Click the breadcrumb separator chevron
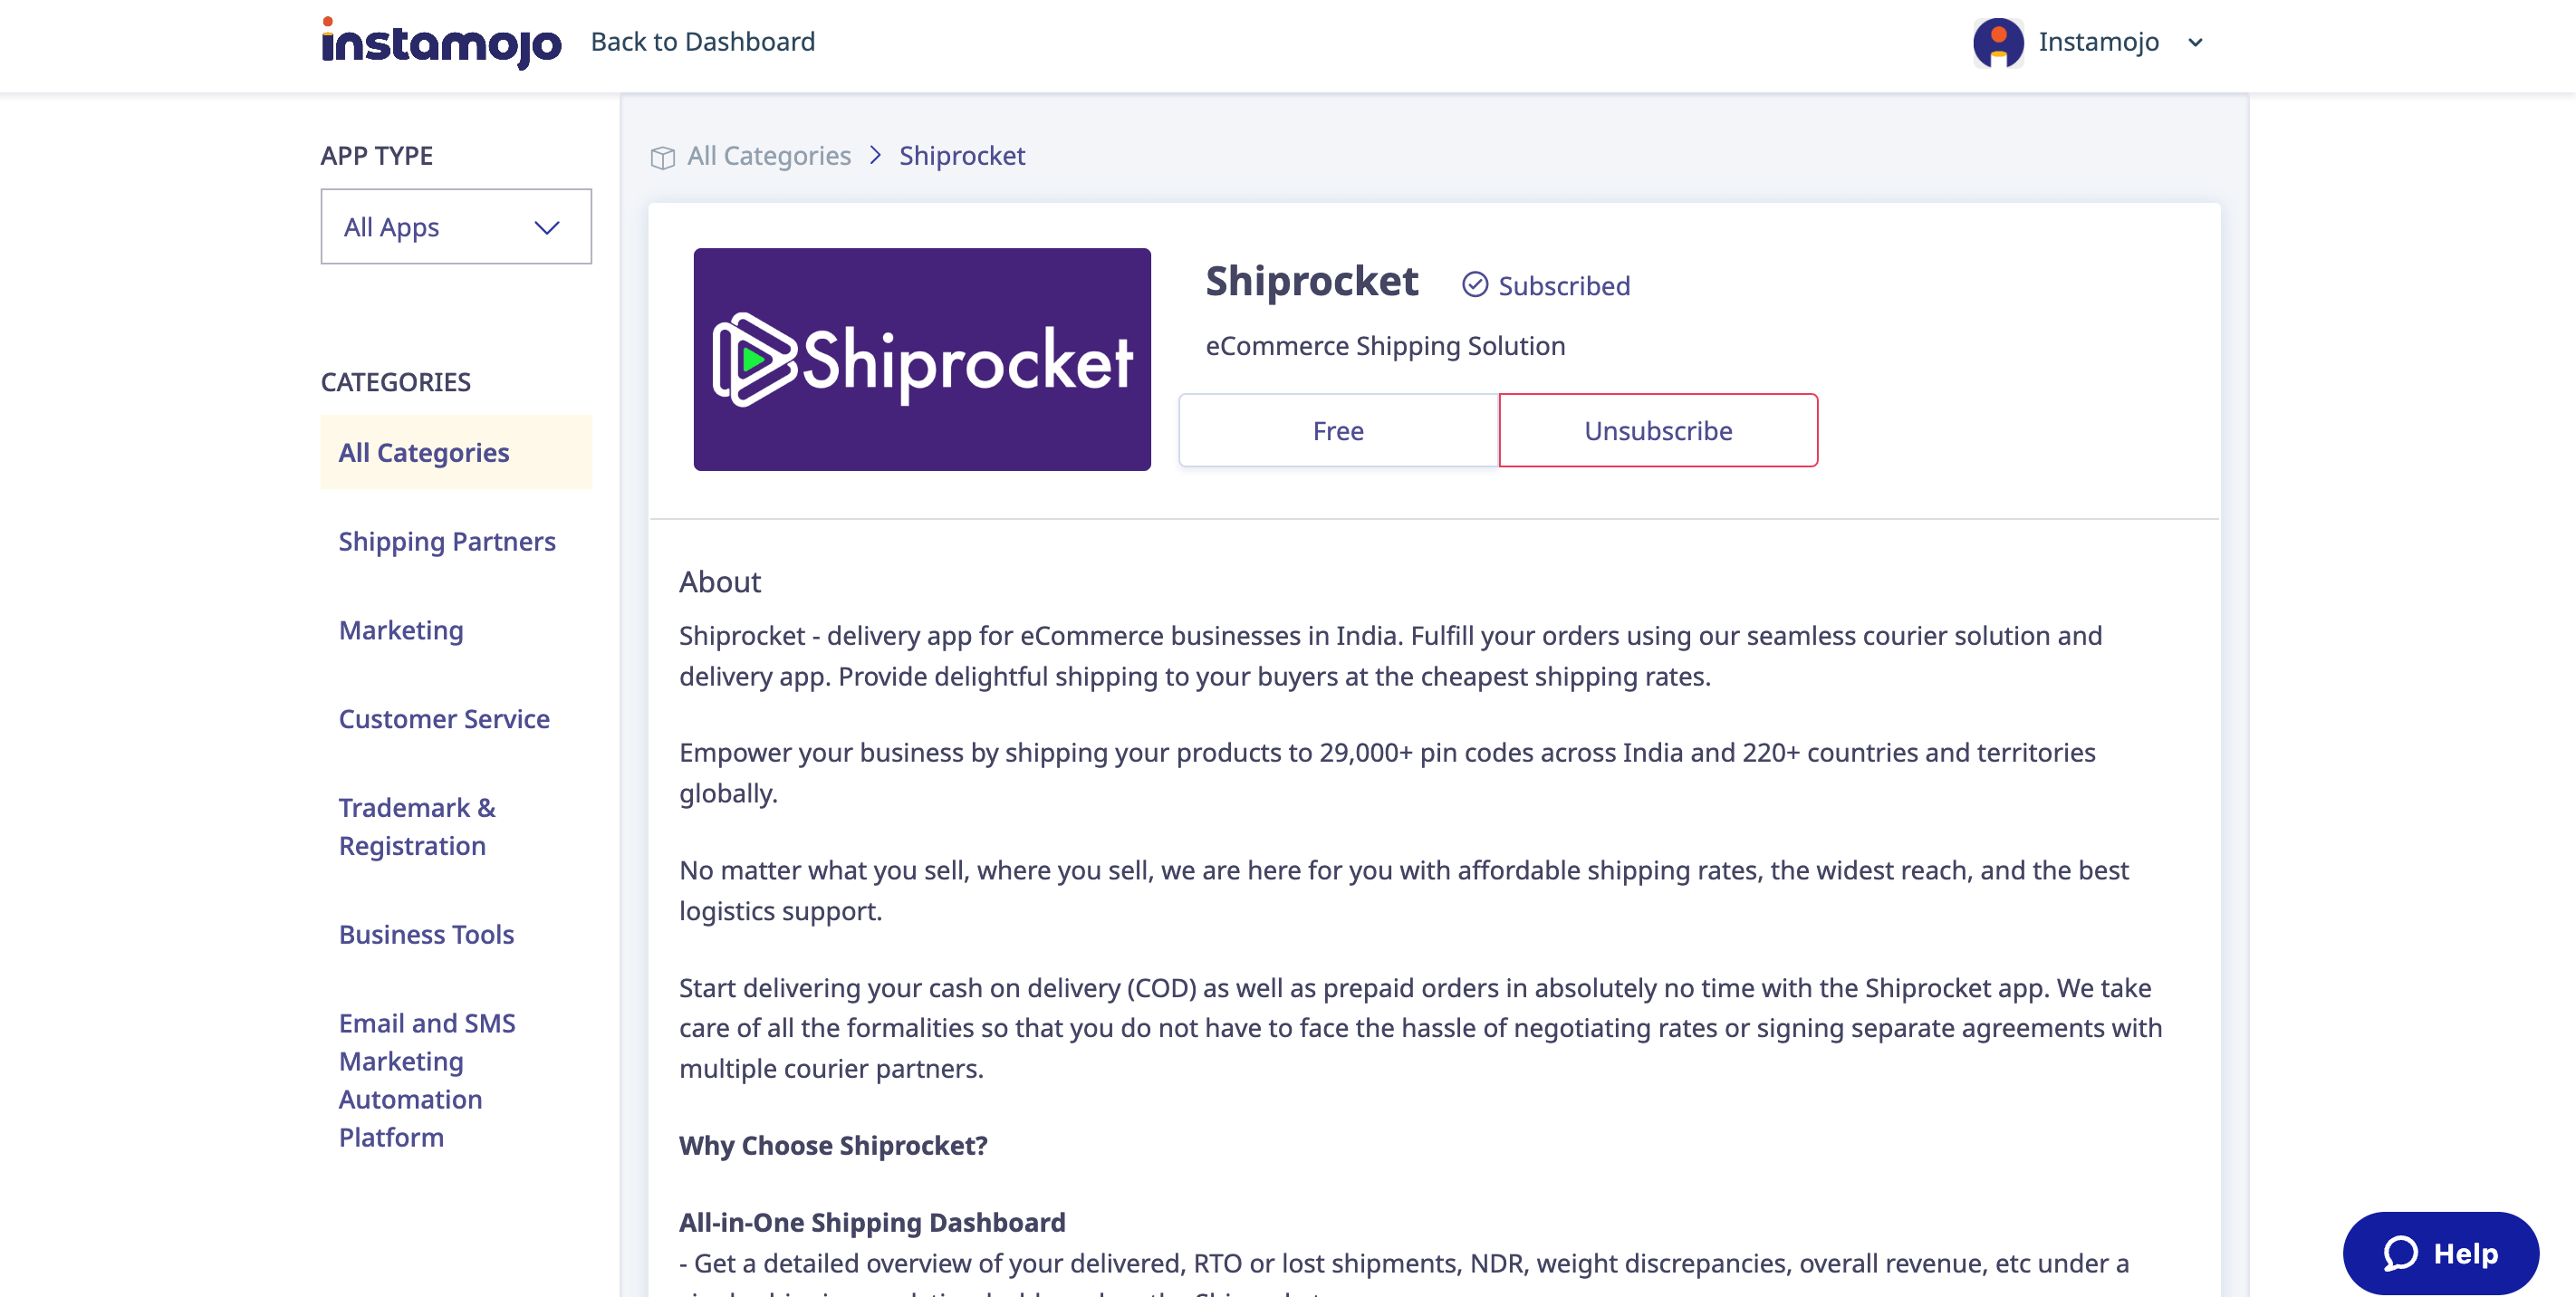Image resolution: width=2576 pixels, height=1297 pixels. [875, 155]
